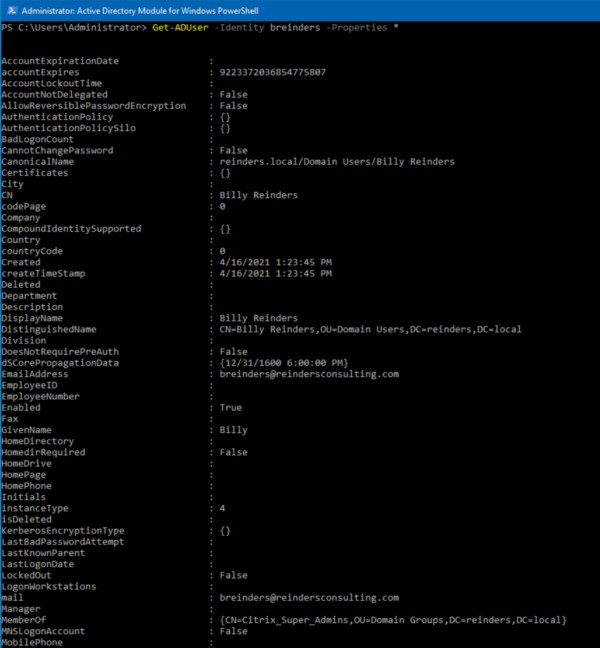
Task: Click the 'DoesNotRequirePreAuth' property name
Action: point(60,351)
